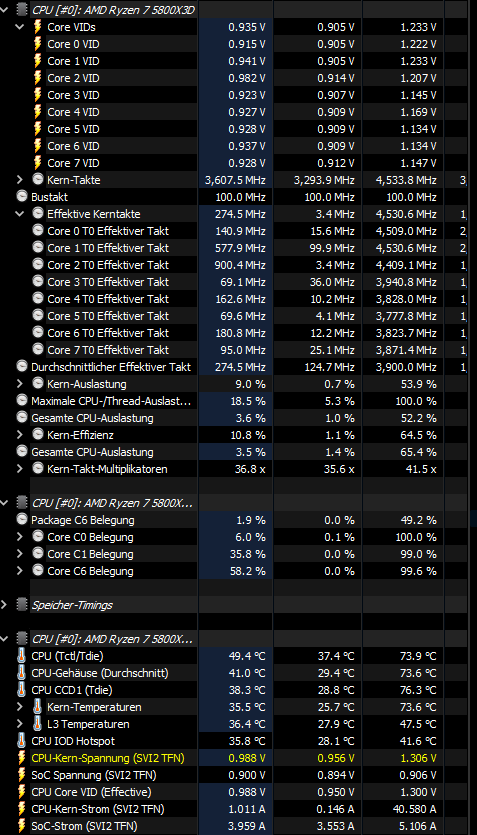Click the thermometer icon of CPU IOD Hotspot
477x835 pixels.
(22, 741)
